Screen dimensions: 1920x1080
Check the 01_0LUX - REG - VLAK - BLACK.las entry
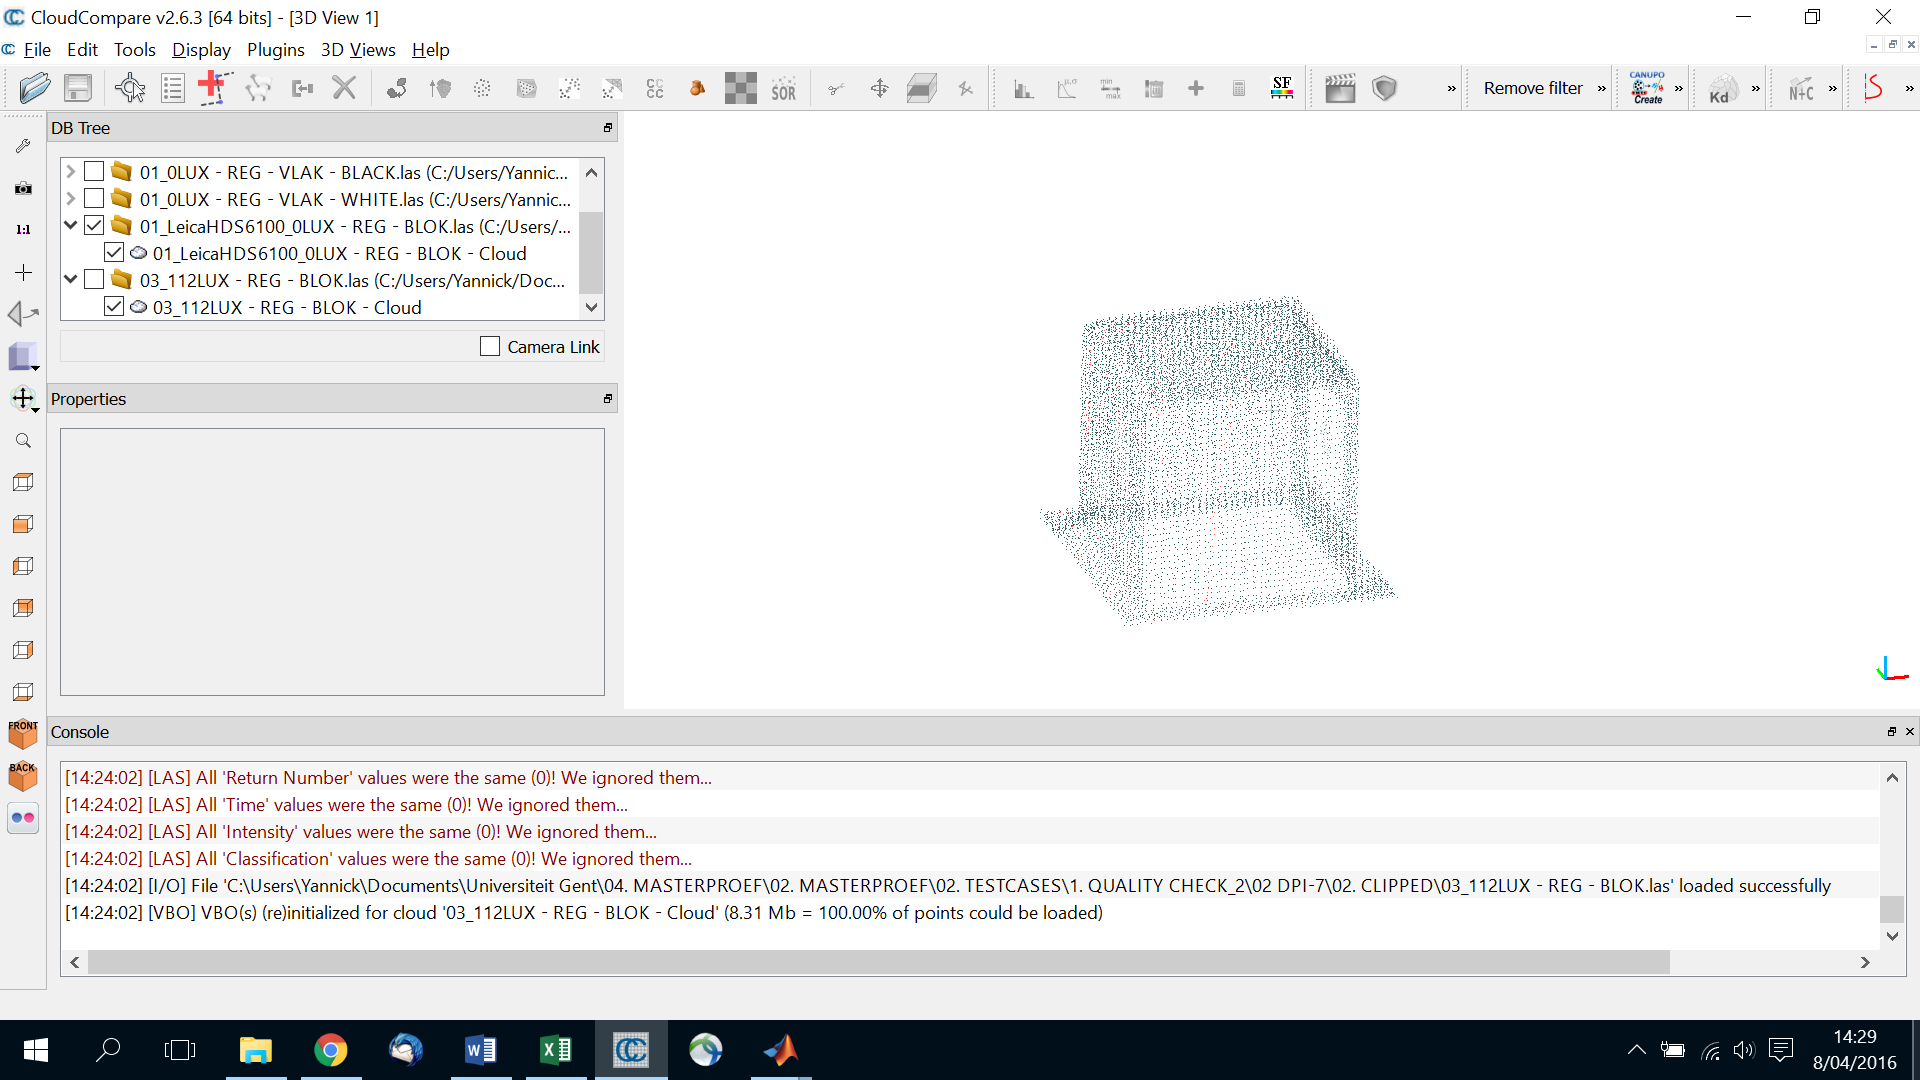95,171
